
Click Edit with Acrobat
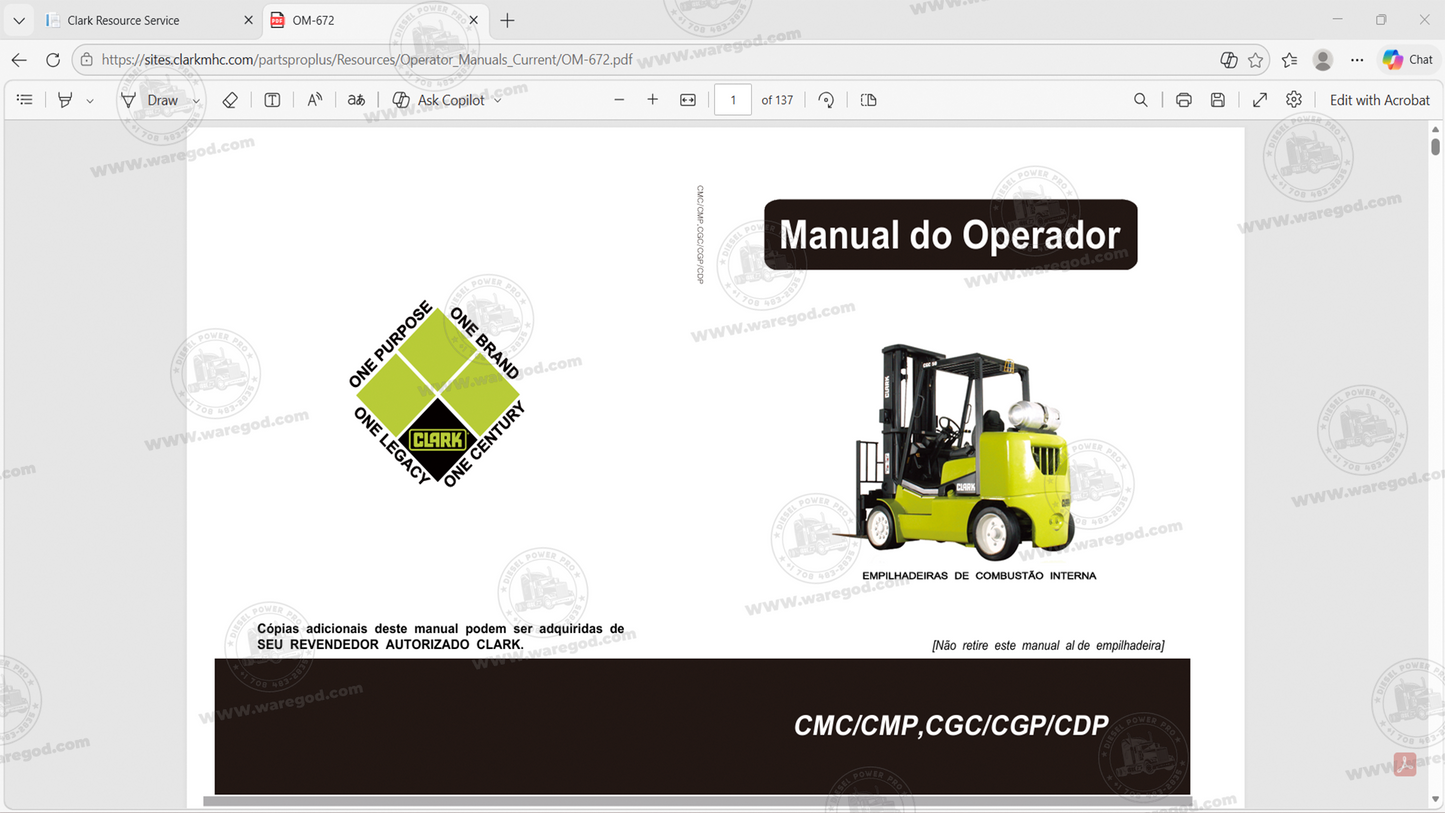click(x=1380, y=100)
